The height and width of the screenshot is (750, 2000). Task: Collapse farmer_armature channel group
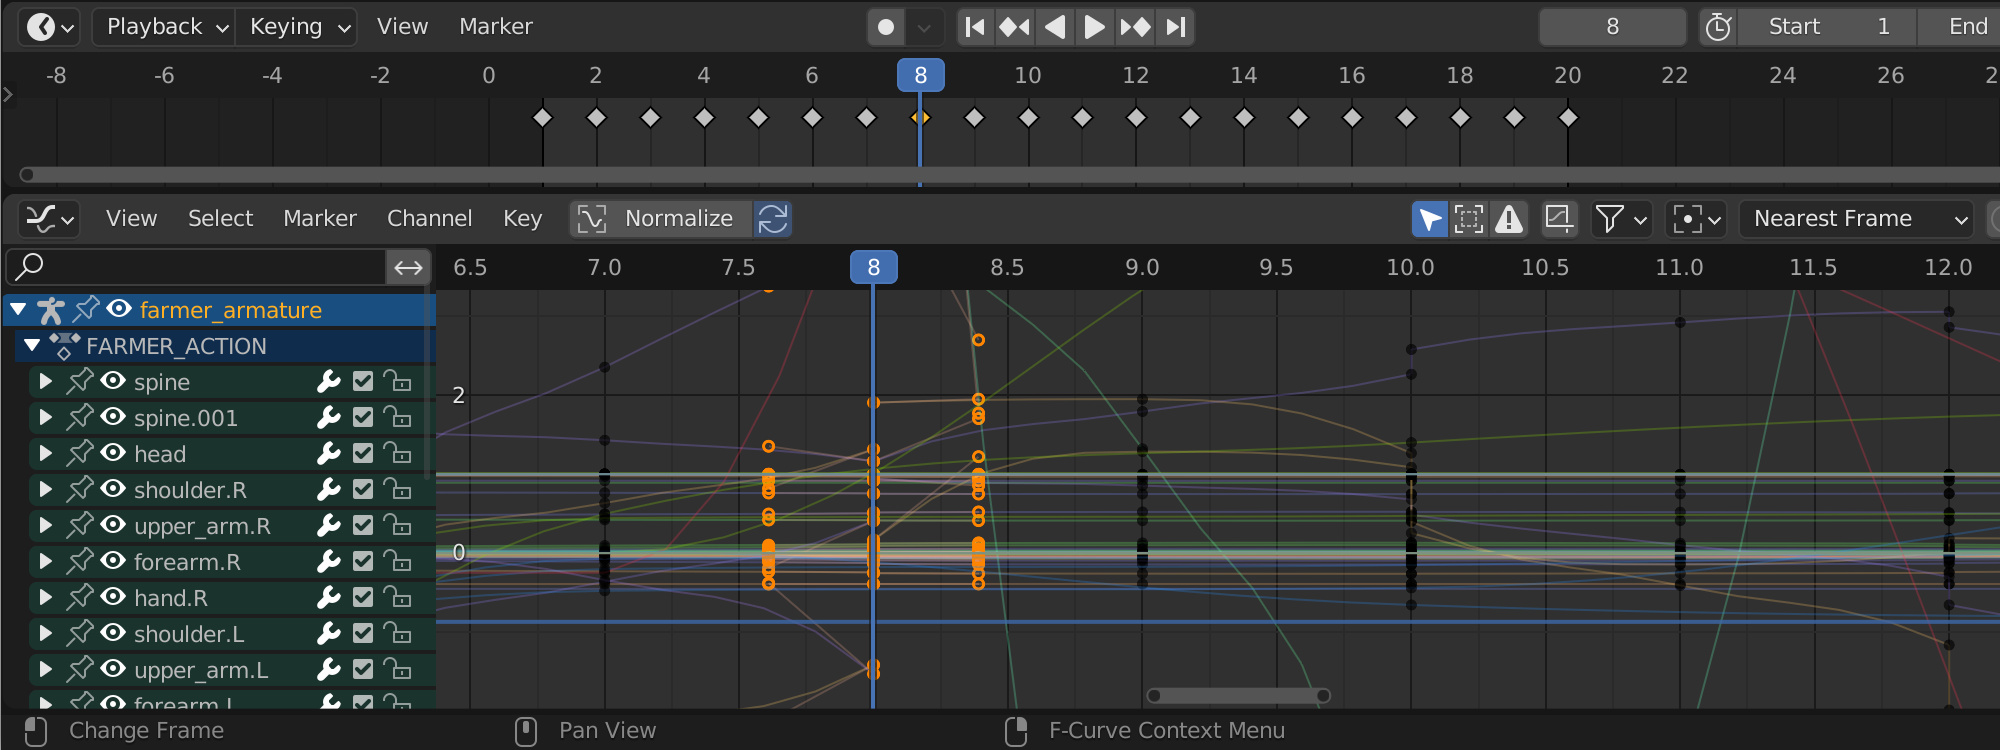19,310
